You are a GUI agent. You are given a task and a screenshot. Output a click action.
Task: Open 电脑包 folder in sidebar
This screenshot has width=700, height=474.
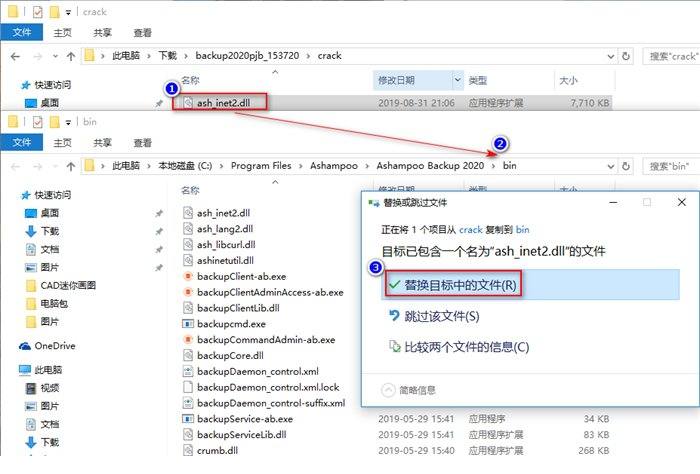[x=54, y=304]
